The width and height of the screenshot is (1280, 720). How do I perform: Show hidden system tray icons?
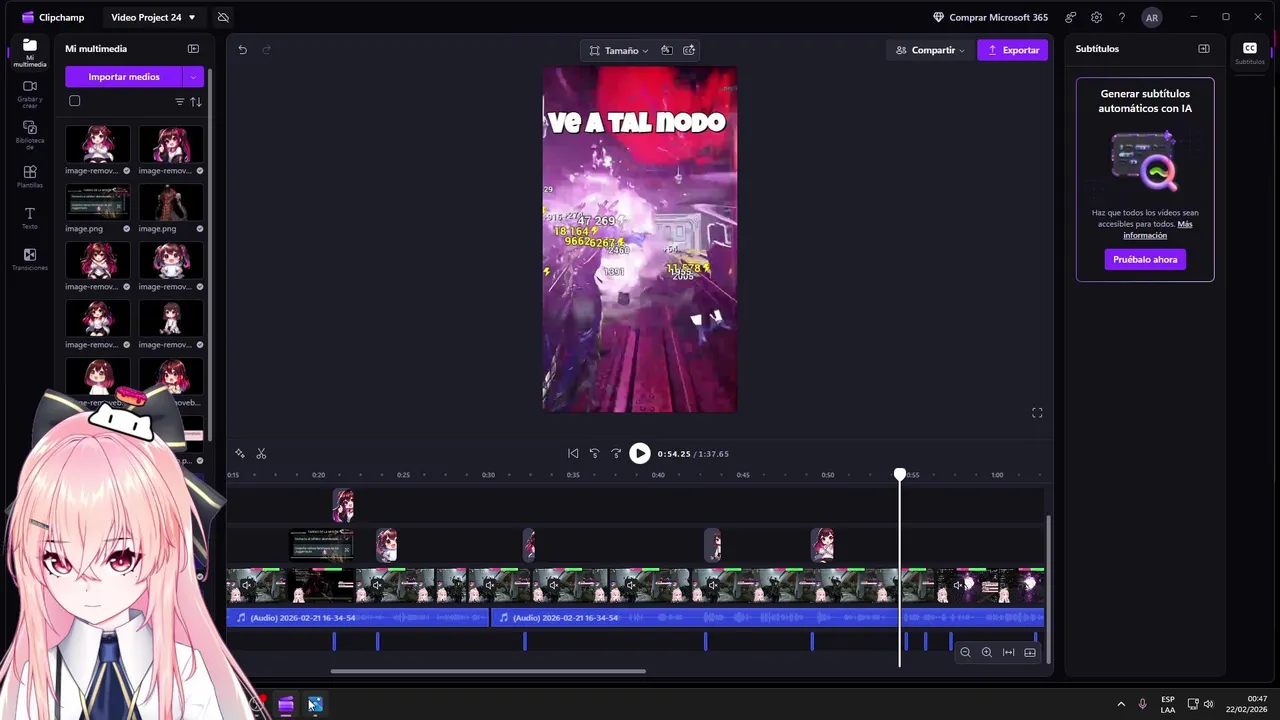coord(1120,704)
